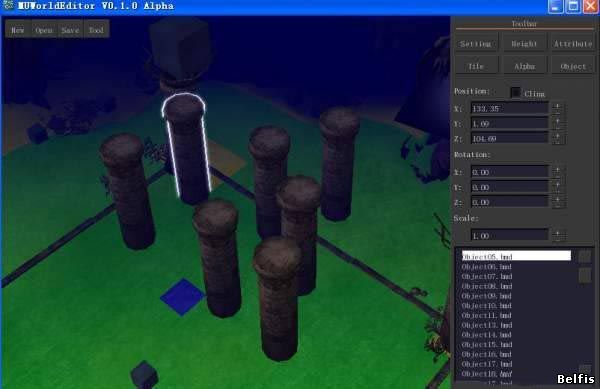
Task: Select the Tile tab
Action: tap(476, 66)
